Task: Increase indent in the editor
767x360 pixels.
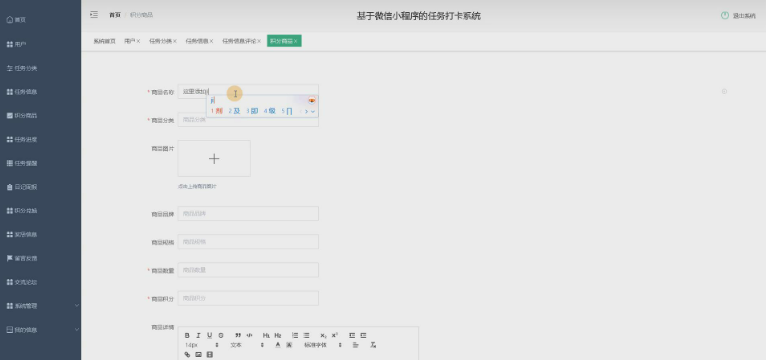Action: pyautogui.click(x=363, y=336)
